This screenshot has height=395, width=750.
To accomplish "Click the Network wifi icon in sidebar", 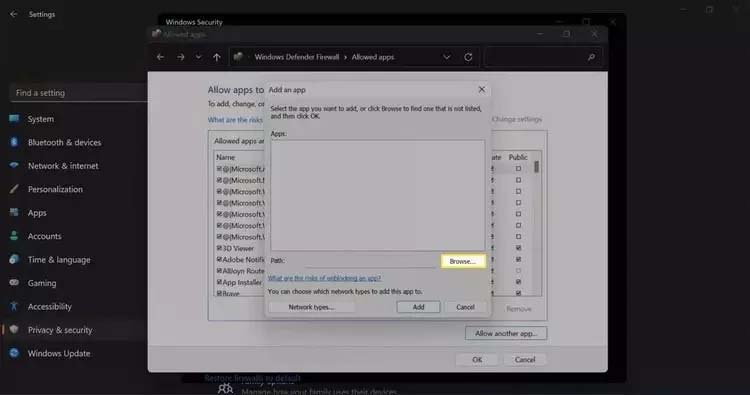I will pos(14,165).
